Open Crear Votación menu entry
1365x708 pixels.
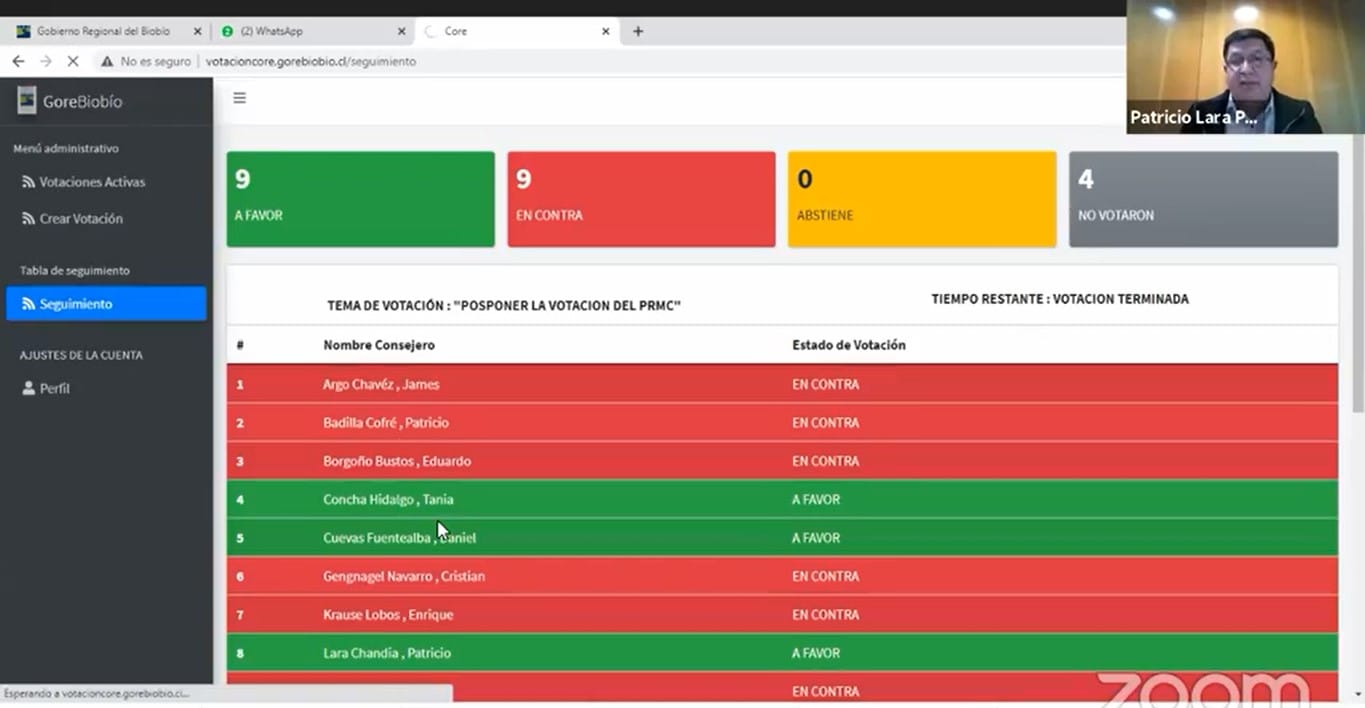click(81, 218)
